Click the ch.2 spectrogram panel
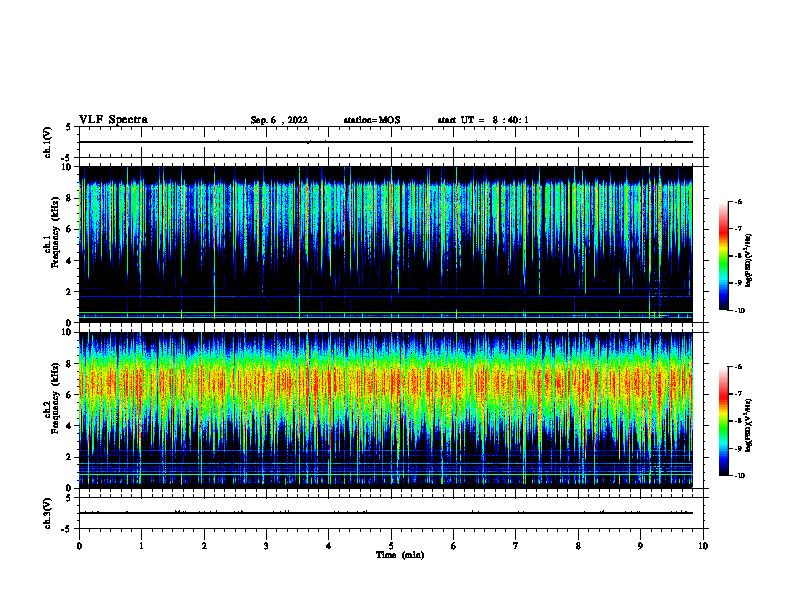This screenshot has width=792, height=612. coord(386,410)
